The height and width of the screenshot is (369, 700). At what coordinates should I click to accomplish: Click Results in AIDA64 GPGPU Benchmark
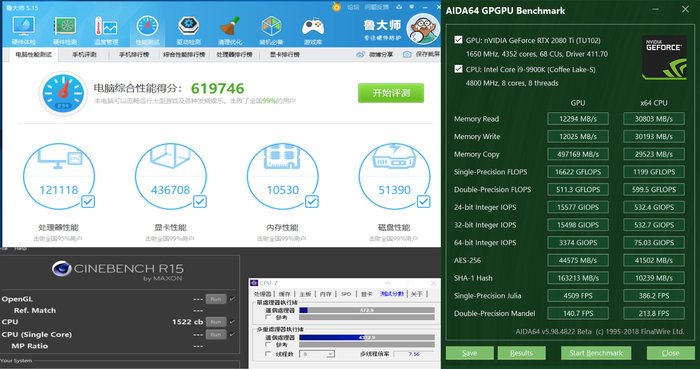521,353
